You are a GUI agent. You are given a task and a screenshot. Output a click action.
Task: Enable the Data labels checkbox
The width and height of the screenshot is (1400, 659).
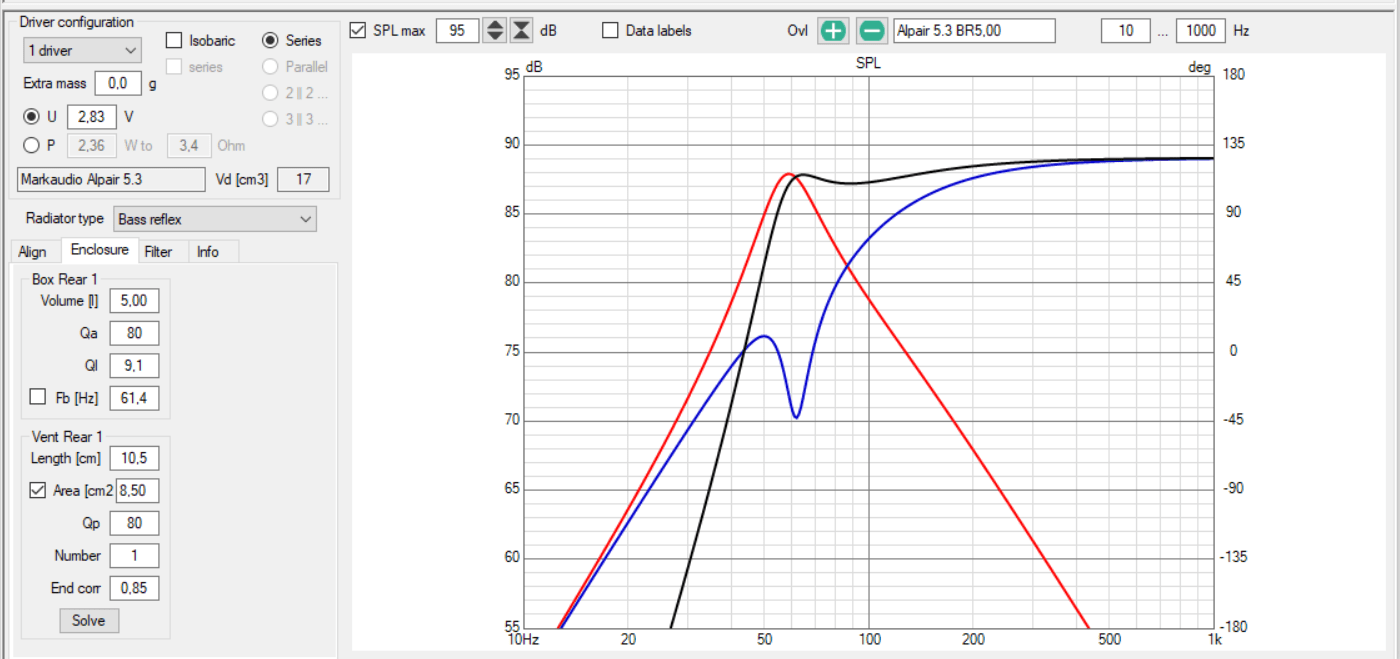point(610,31)
